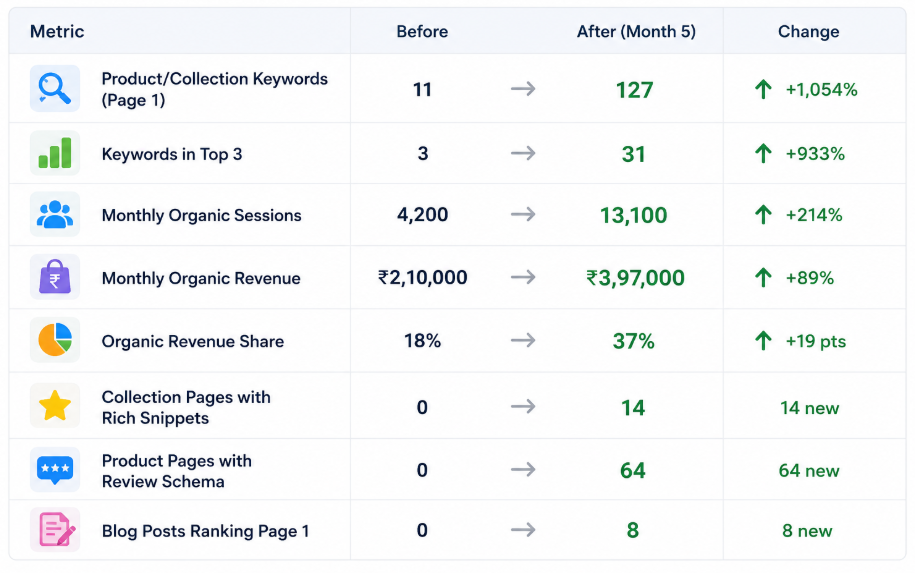Viewport: 915px width, 573px height.
Task: Click the green bar chart icon
Action: (x=55, y=153)
